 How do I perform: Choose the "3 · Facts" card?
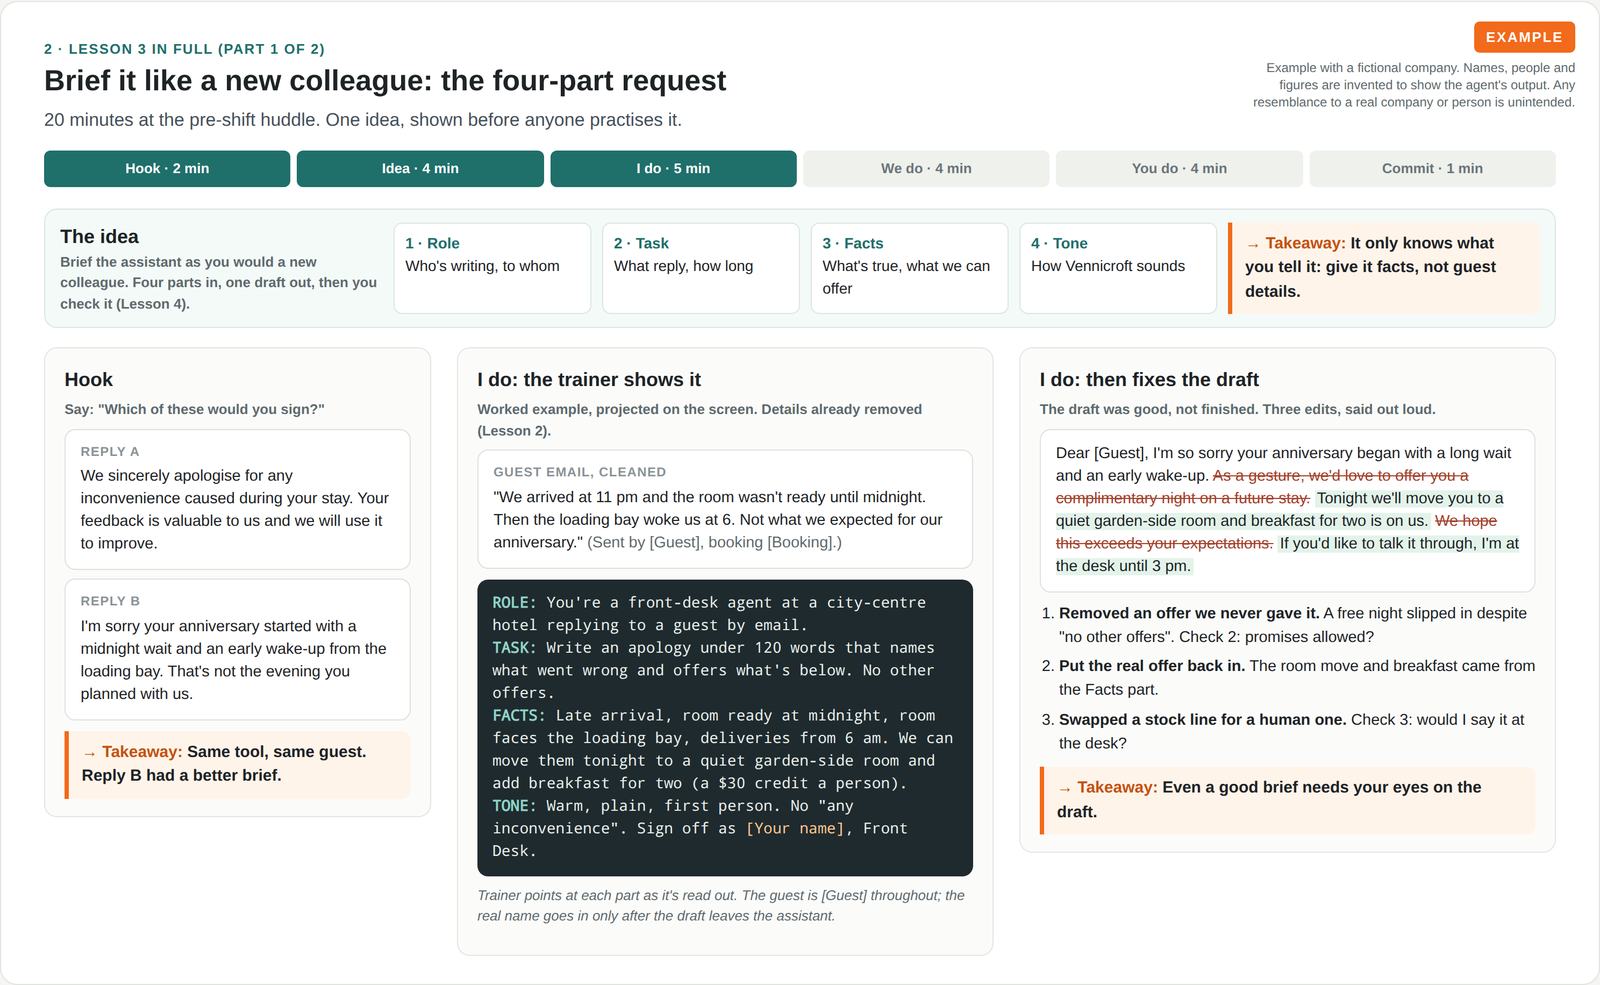pyautogui.click(x=909, y=268)
